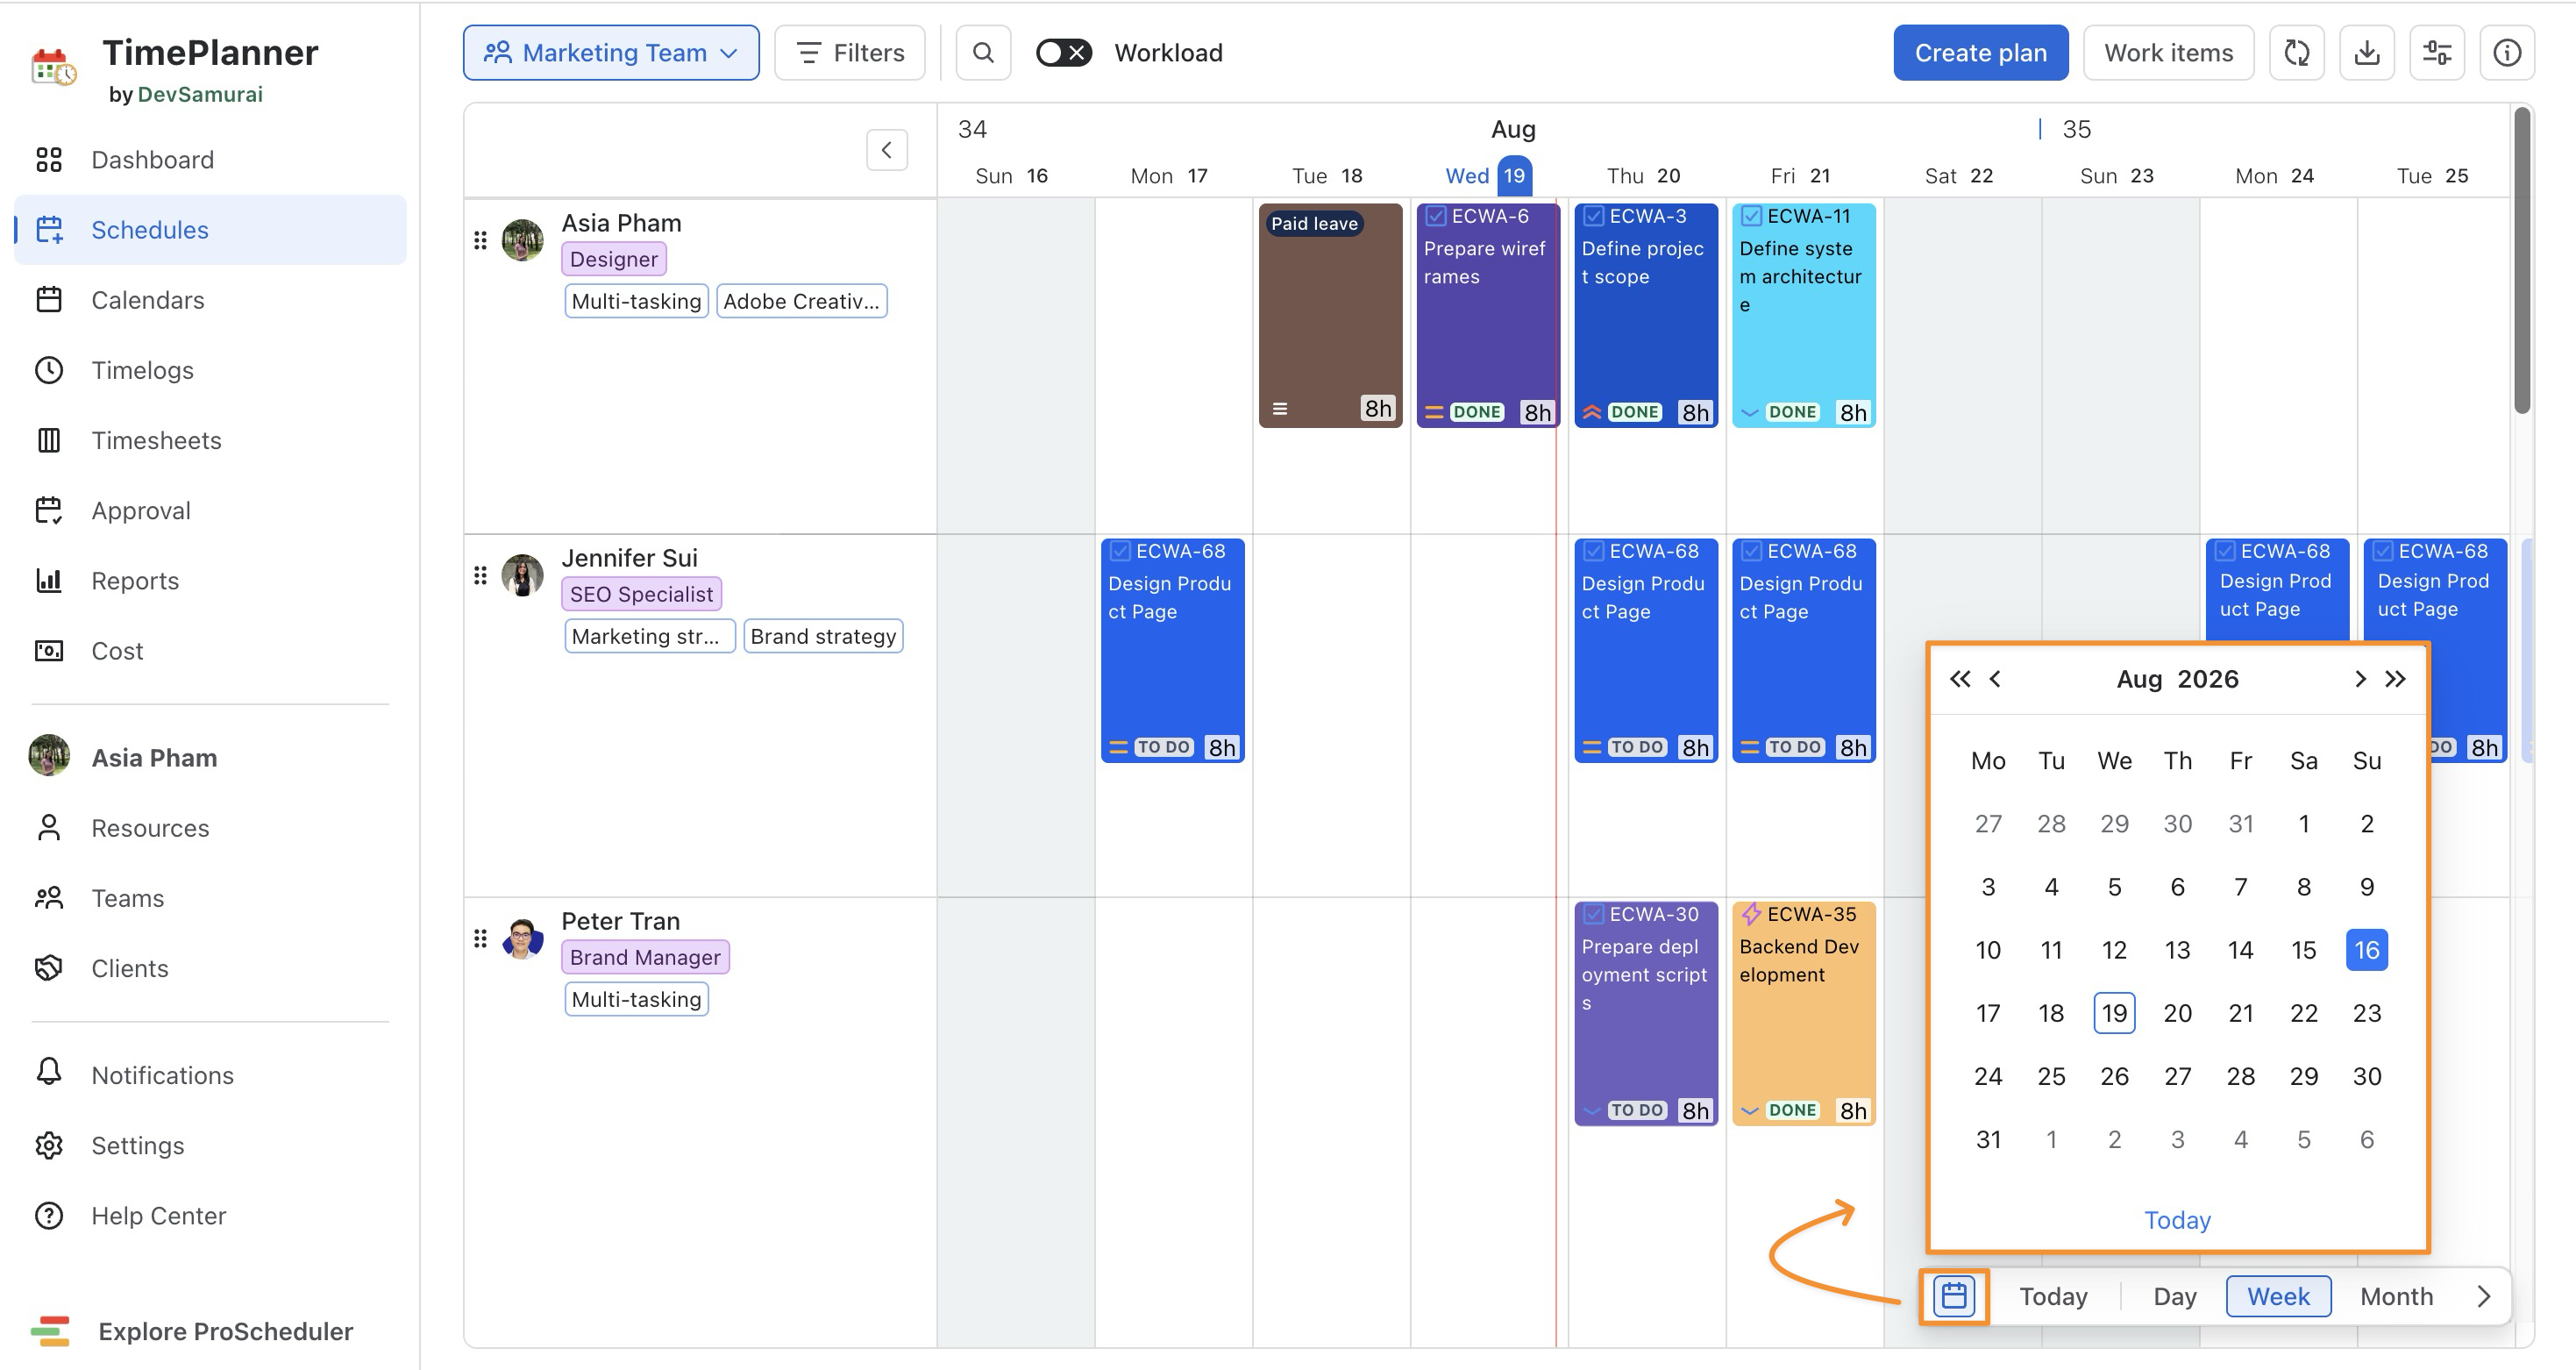Open the Filters panel
Screen dimensions: 2576x1370
tap(850, 52)
